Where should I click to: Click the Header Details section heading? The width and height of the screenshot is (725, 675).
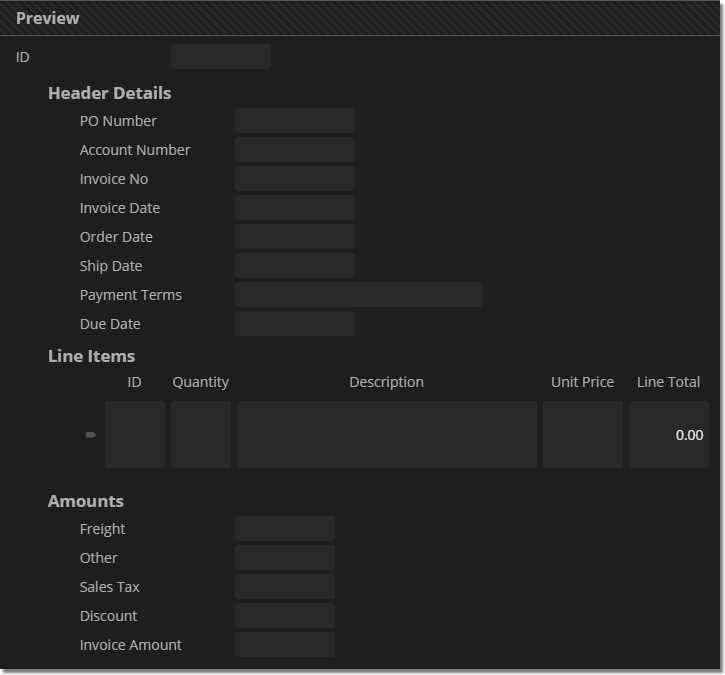[110, 93]
